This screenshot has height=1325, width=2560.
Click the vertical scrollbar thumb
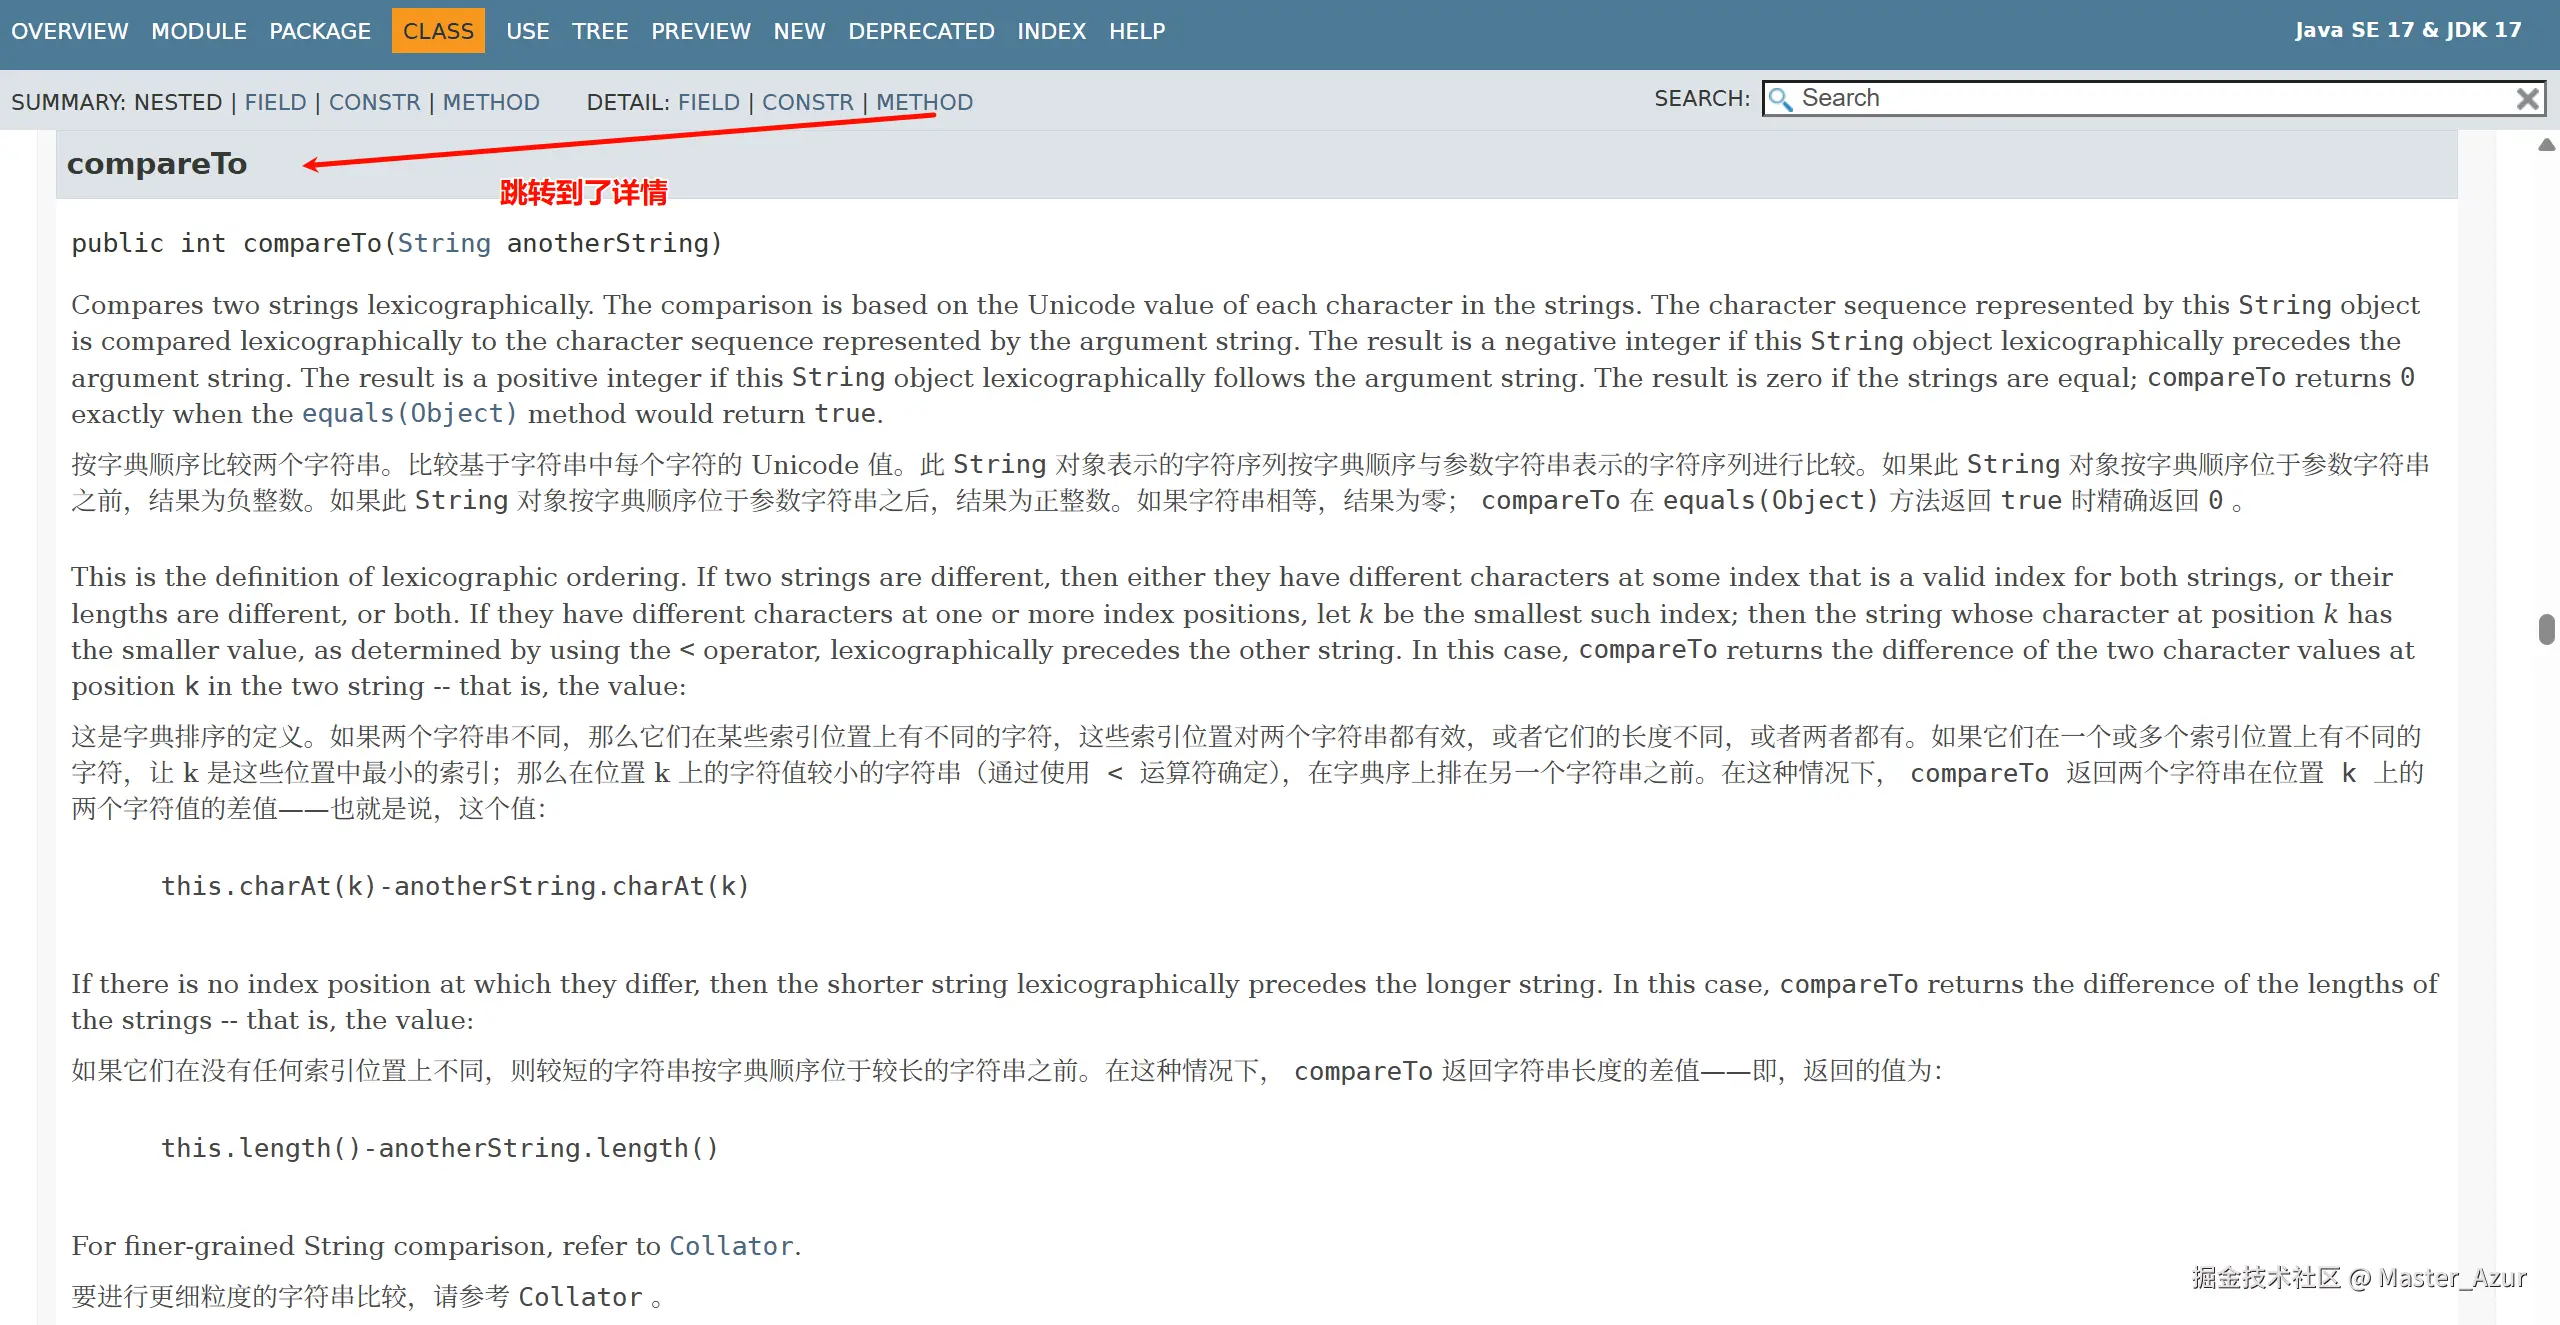[x=2546, y=630]
